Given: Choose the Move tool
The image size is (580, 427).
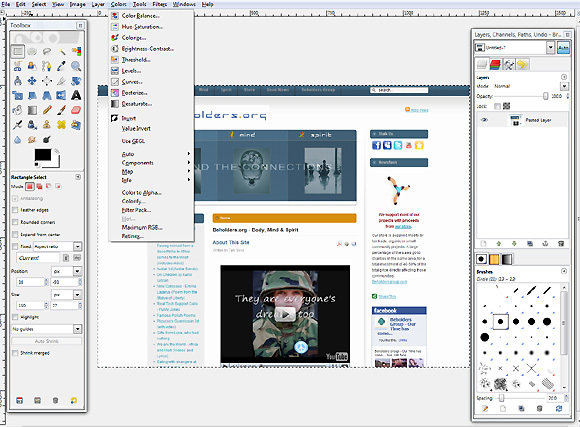Looking at the screenshot, I should (x=32, y=81).
